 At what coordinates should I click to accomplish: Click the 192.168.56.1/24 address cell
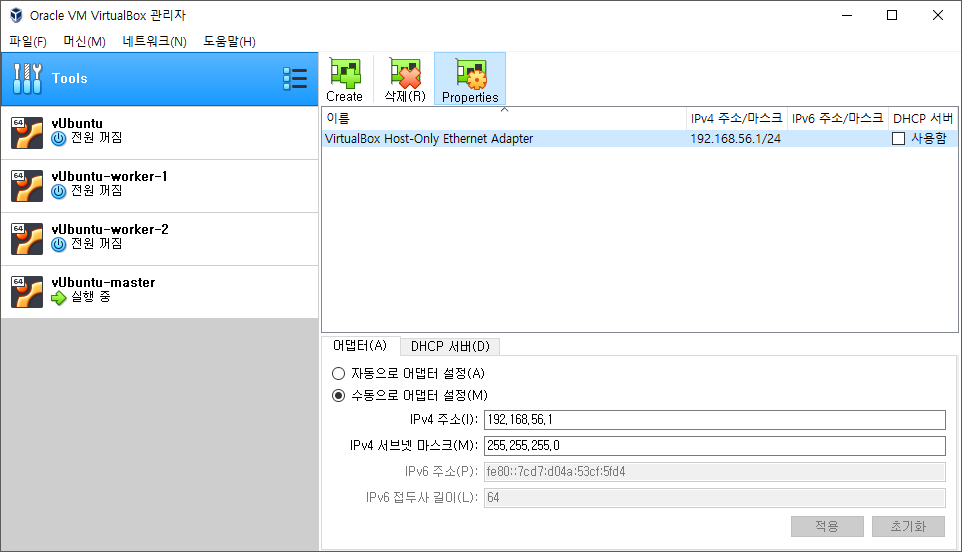pyautogui.click(x=736, y=139)
